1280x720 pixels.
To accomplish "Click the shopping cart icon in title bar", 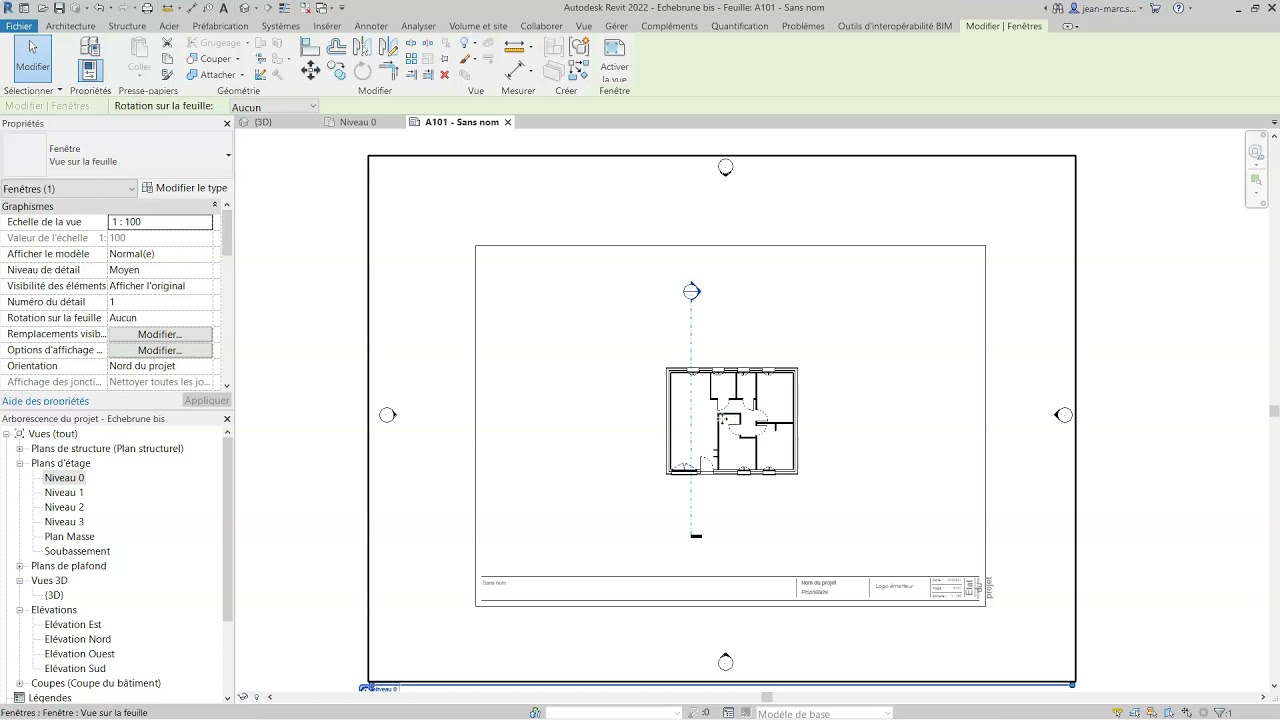I will [1156, 8].
